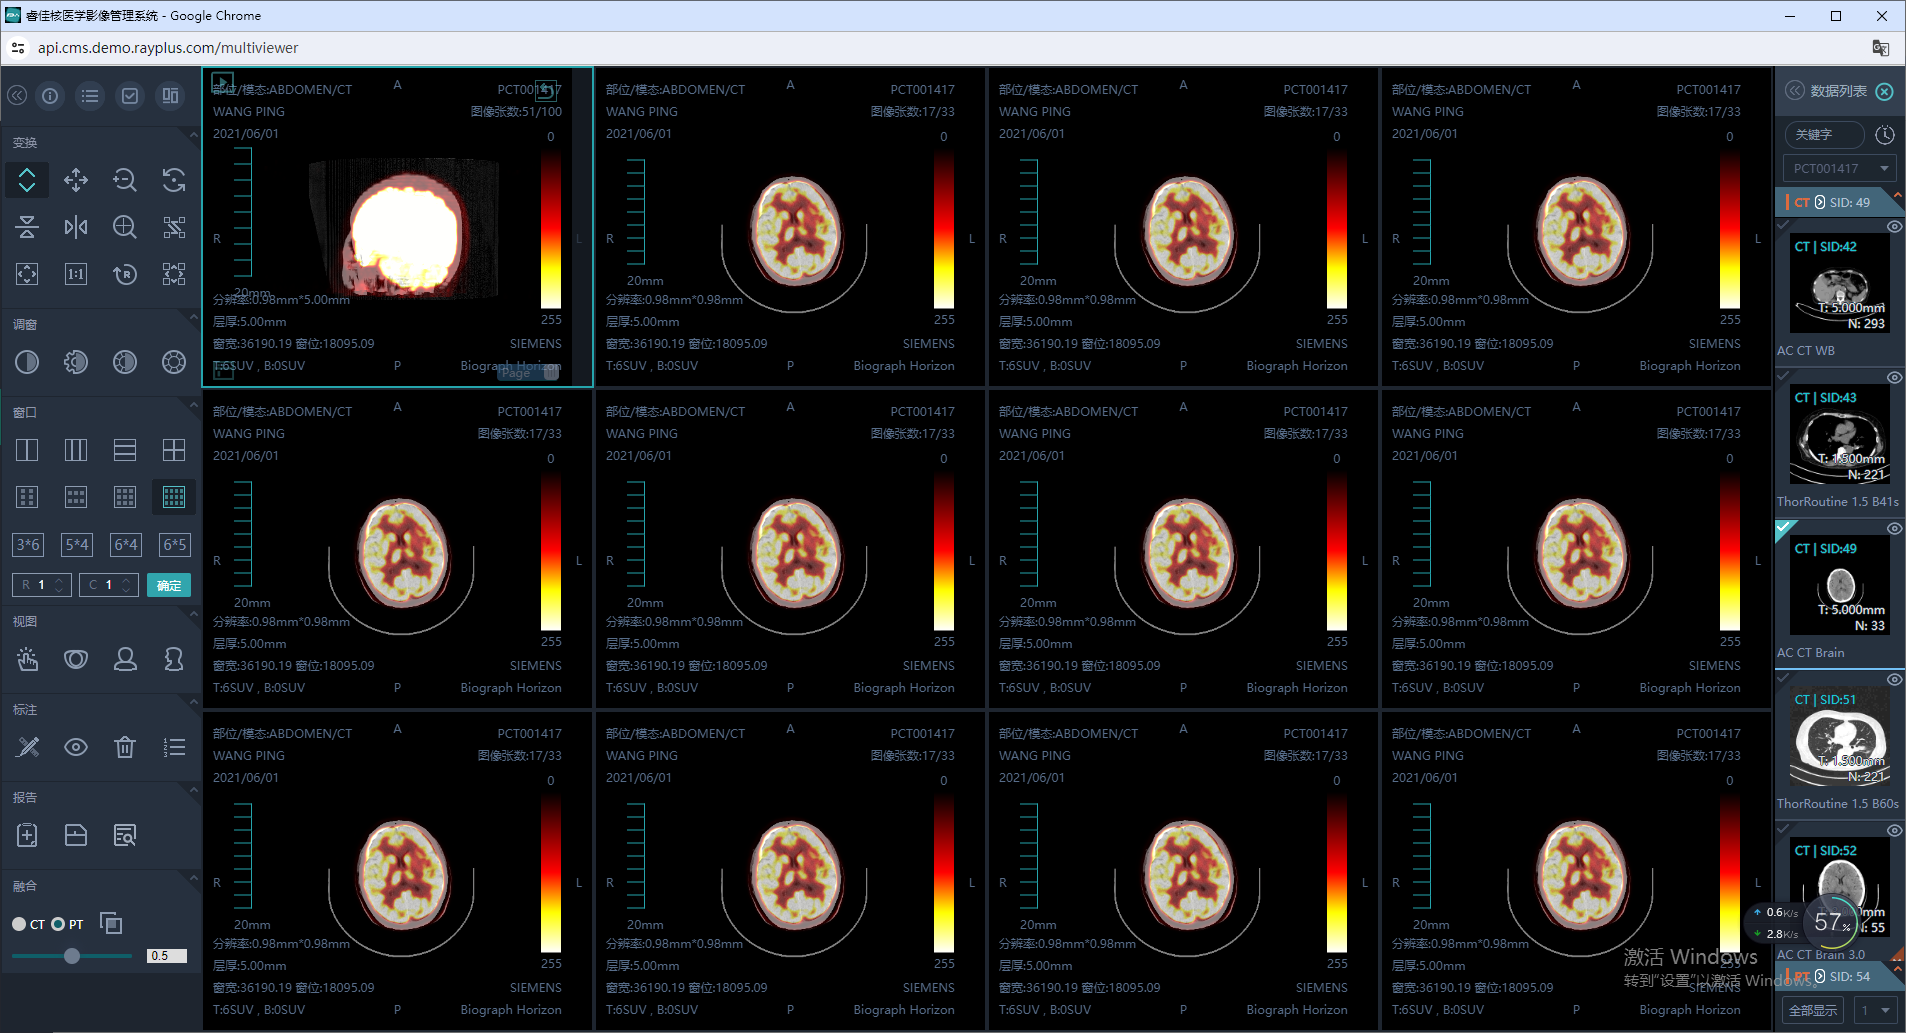Create new report with clipboard plus icon
The image size is (1906, 1033).
click(x=27, y=835)
